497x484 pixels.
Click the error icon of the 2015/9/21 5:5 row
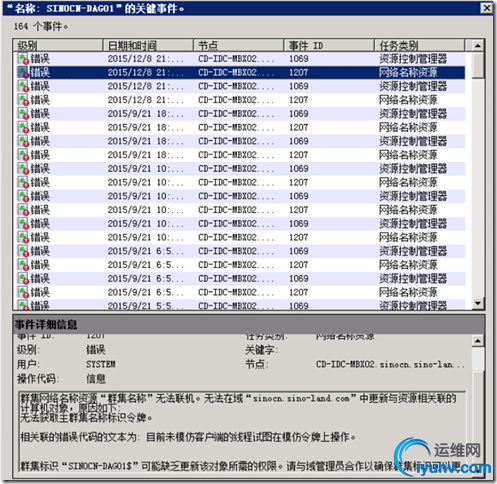pos(23,305)
